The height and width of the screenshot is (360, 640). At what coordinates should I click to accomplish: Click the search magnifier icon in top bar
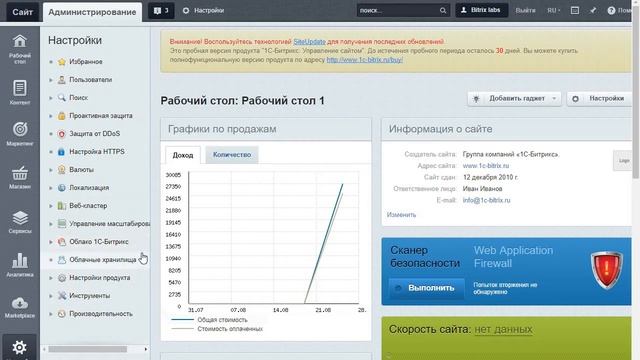pos(443,11)
